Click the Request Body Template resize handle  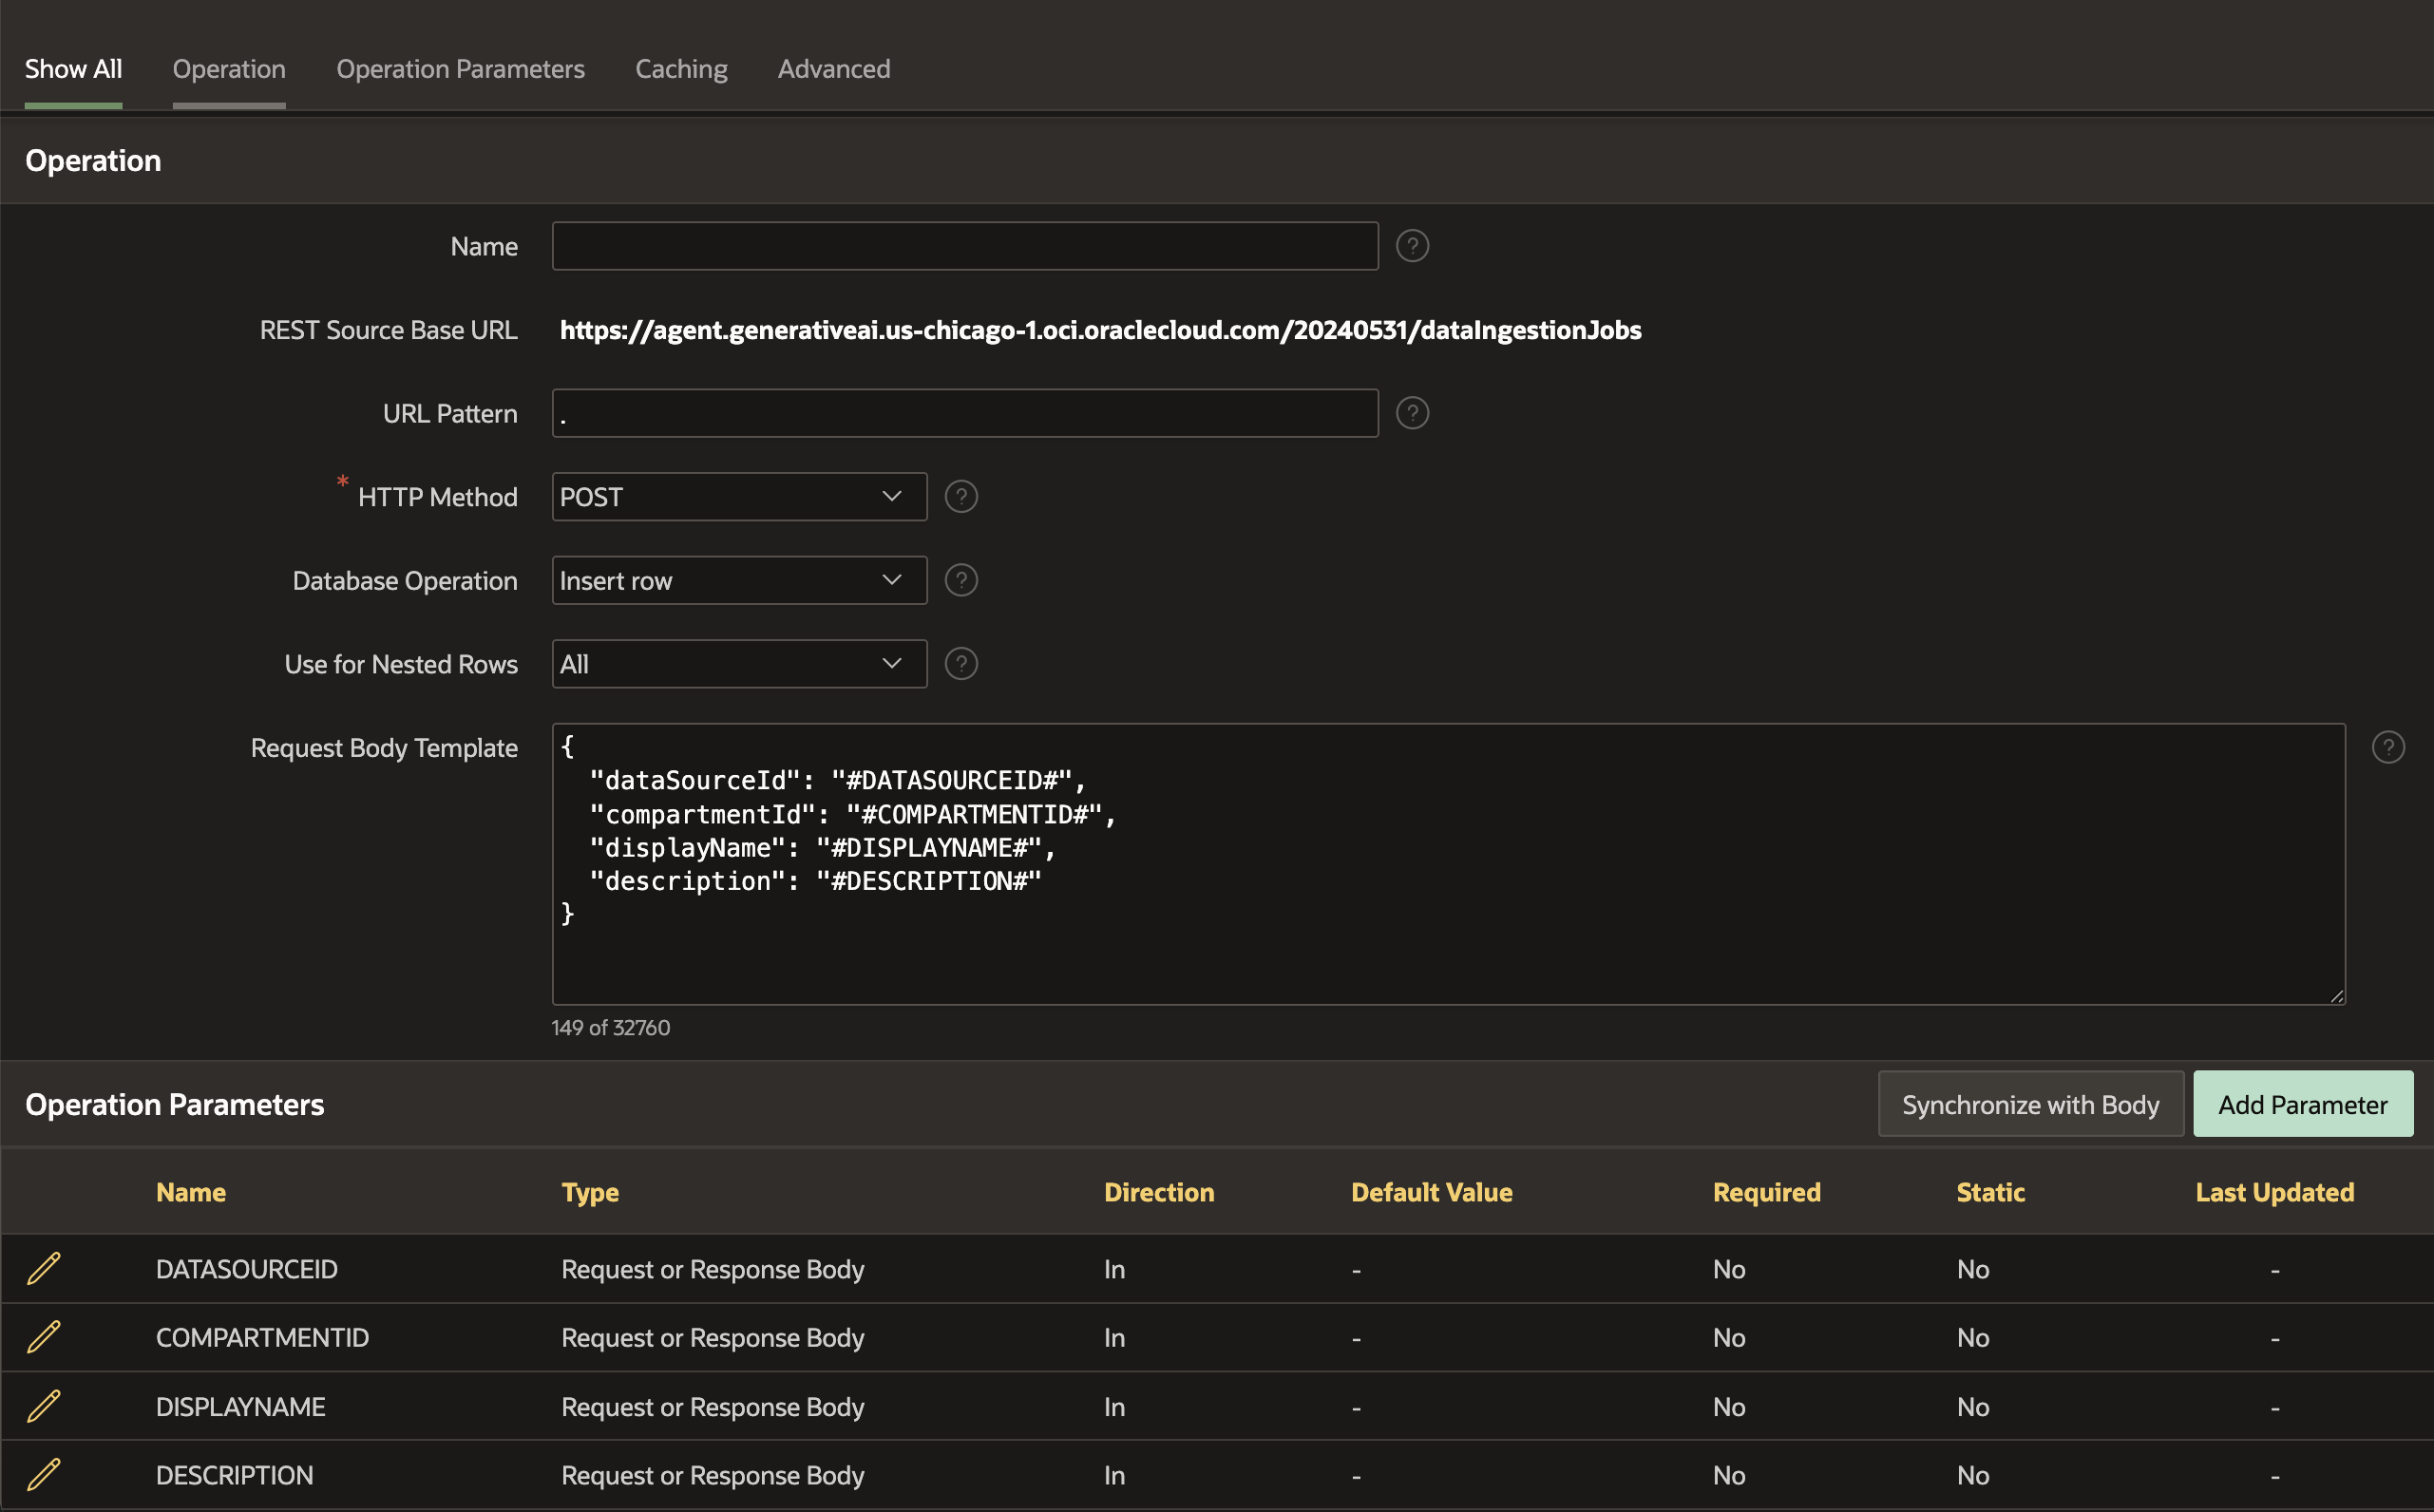click(2337, 996)
